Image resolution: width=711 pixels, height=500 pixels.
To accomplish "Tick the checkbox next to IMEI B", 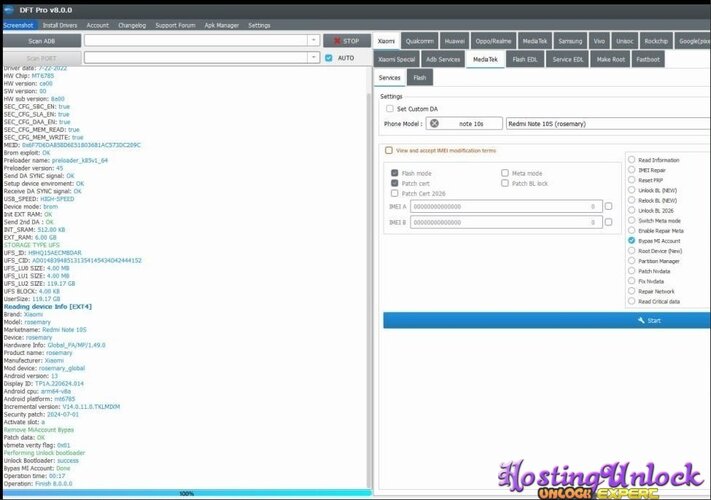I will [609, 222].
